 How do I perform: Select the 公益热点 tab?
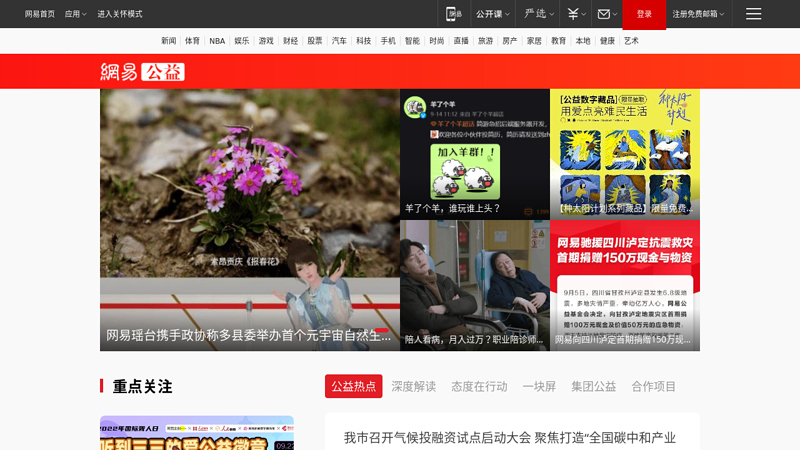354,386
